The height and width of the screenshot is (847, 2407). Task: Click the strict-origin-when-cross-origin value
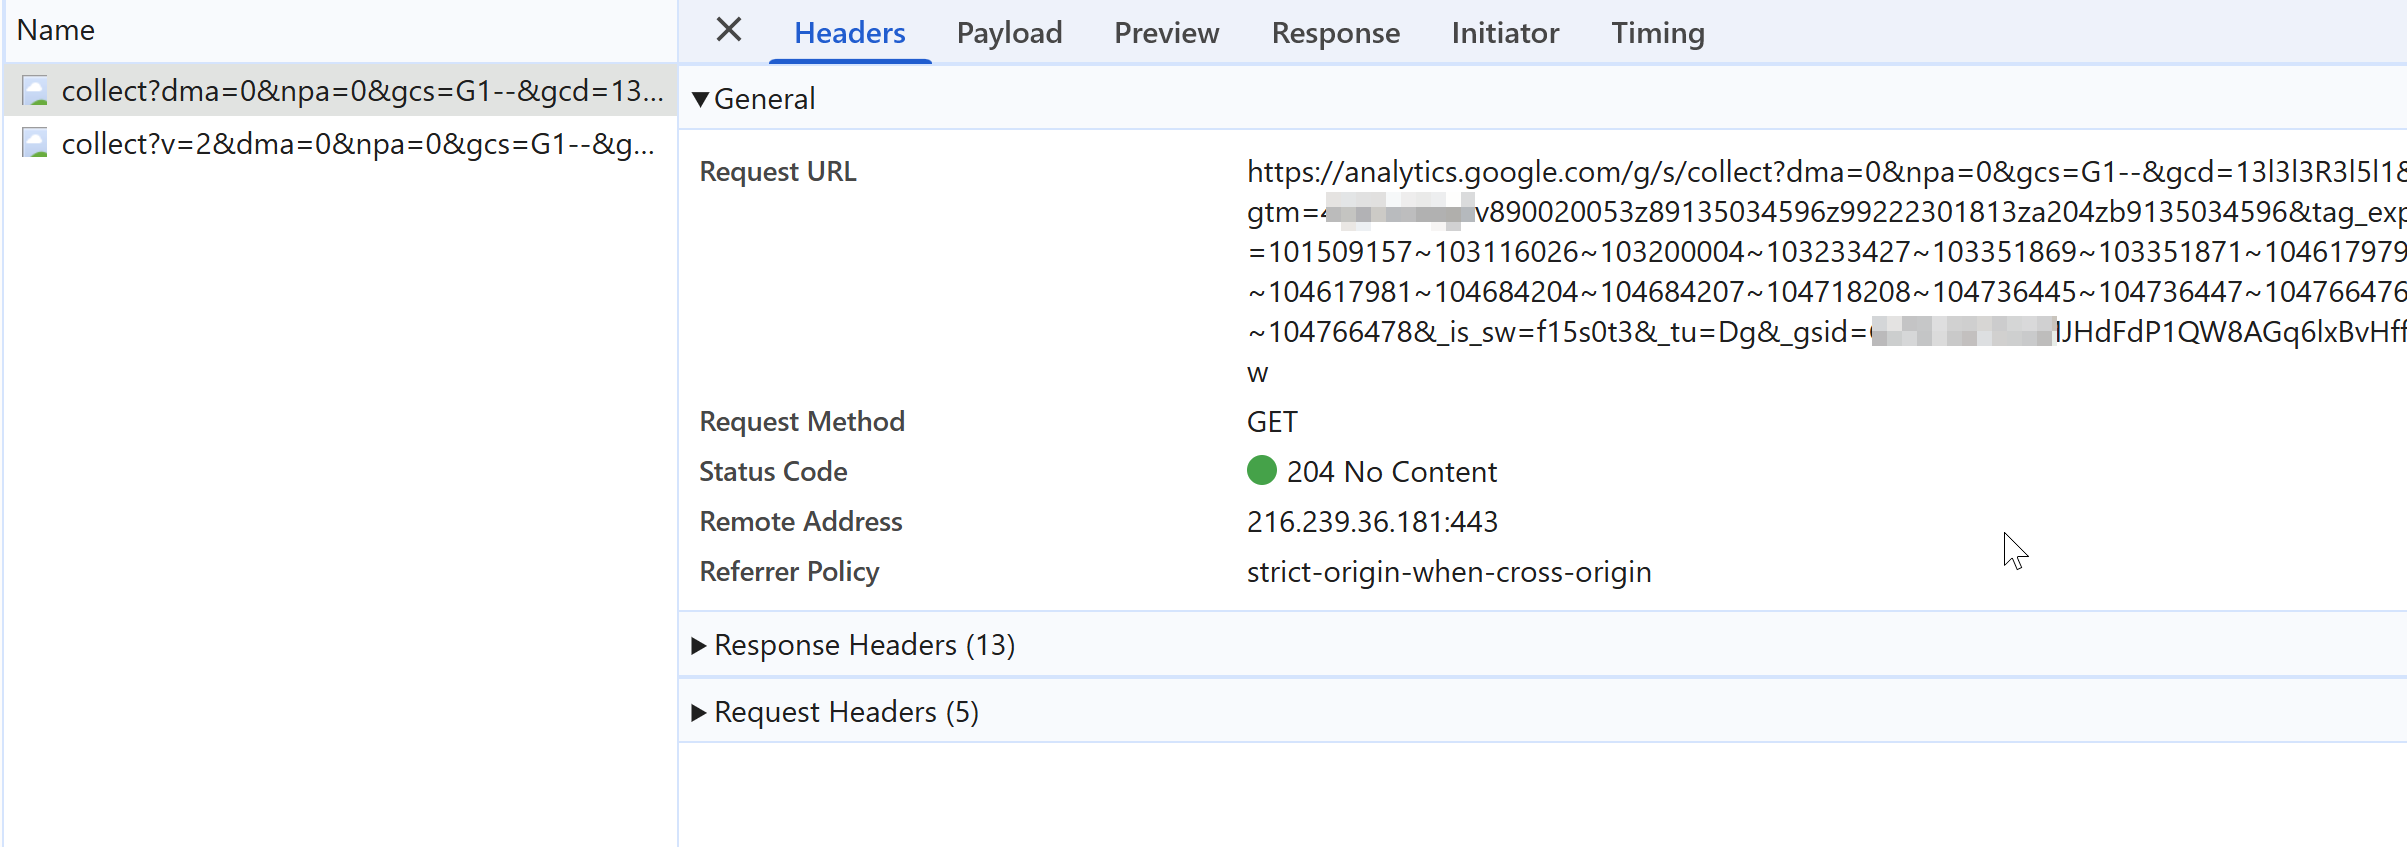[x=1449, y=572]
